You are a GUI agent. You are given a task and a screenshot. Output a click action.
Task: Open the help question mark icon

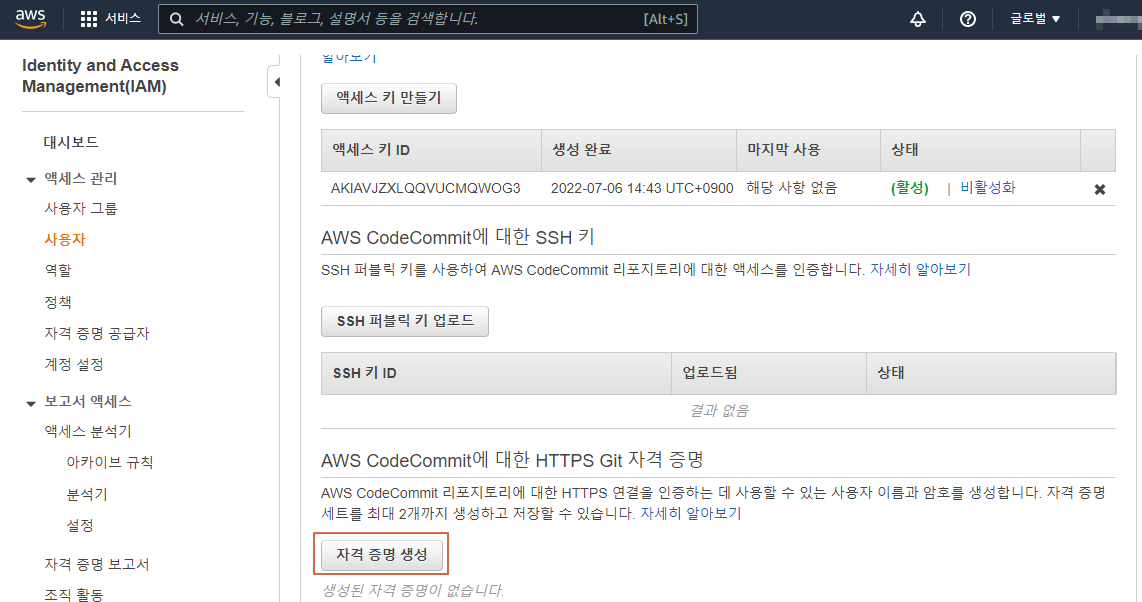(x=967, y=19)
